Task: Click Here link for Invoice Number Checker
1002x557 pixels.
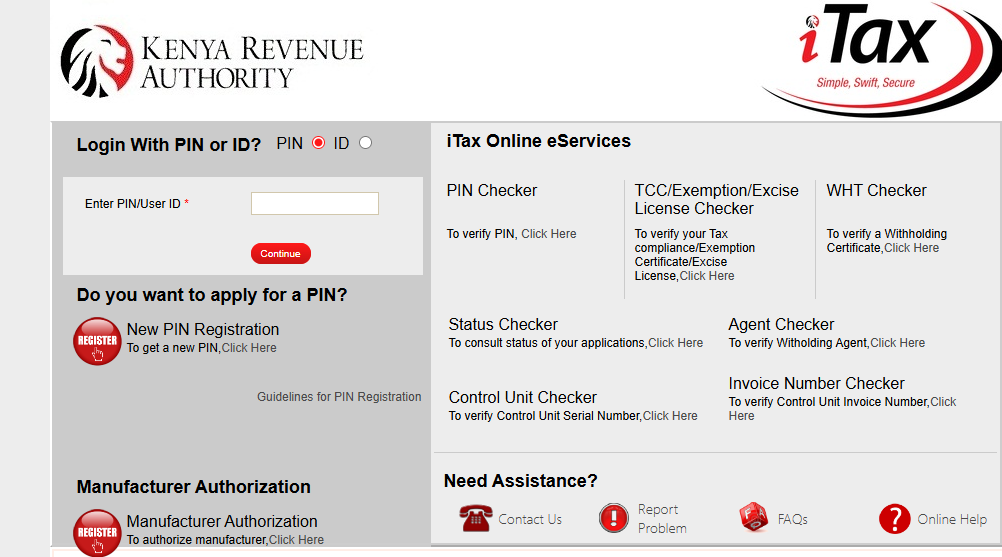Action: click(x=942, y=402)
